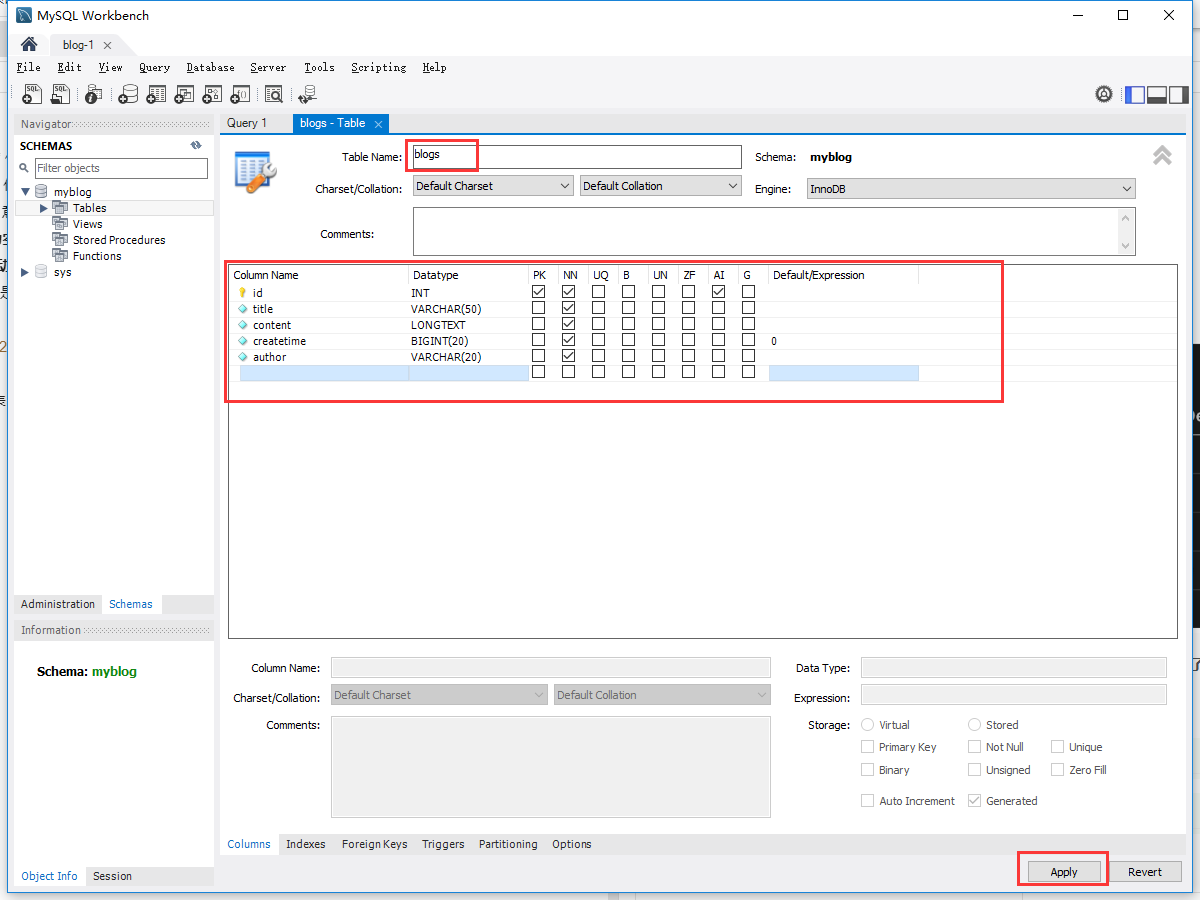Screen dimensions: 1200x900
Task: Open the Partitioning tab
Action: click(508, 844)
